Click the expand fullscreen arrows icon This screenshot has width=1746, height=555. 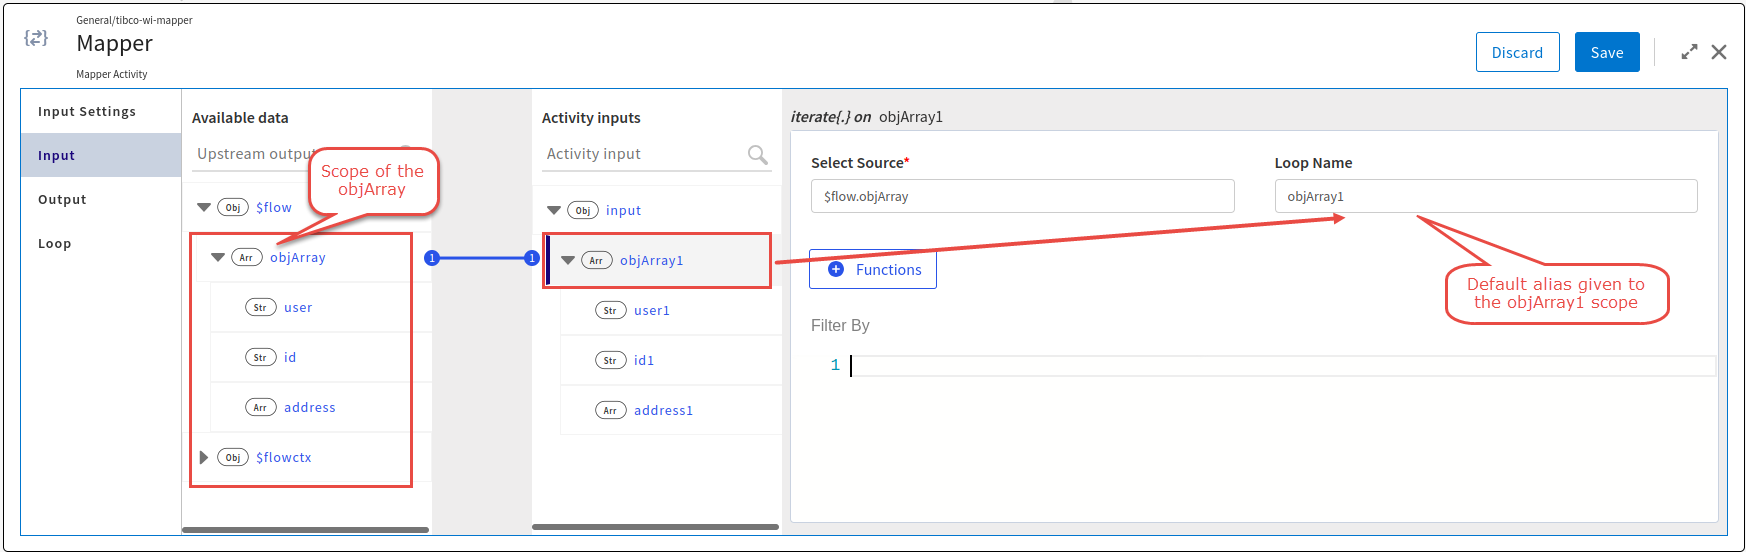pyautogui.click(x=1689, y=52)
